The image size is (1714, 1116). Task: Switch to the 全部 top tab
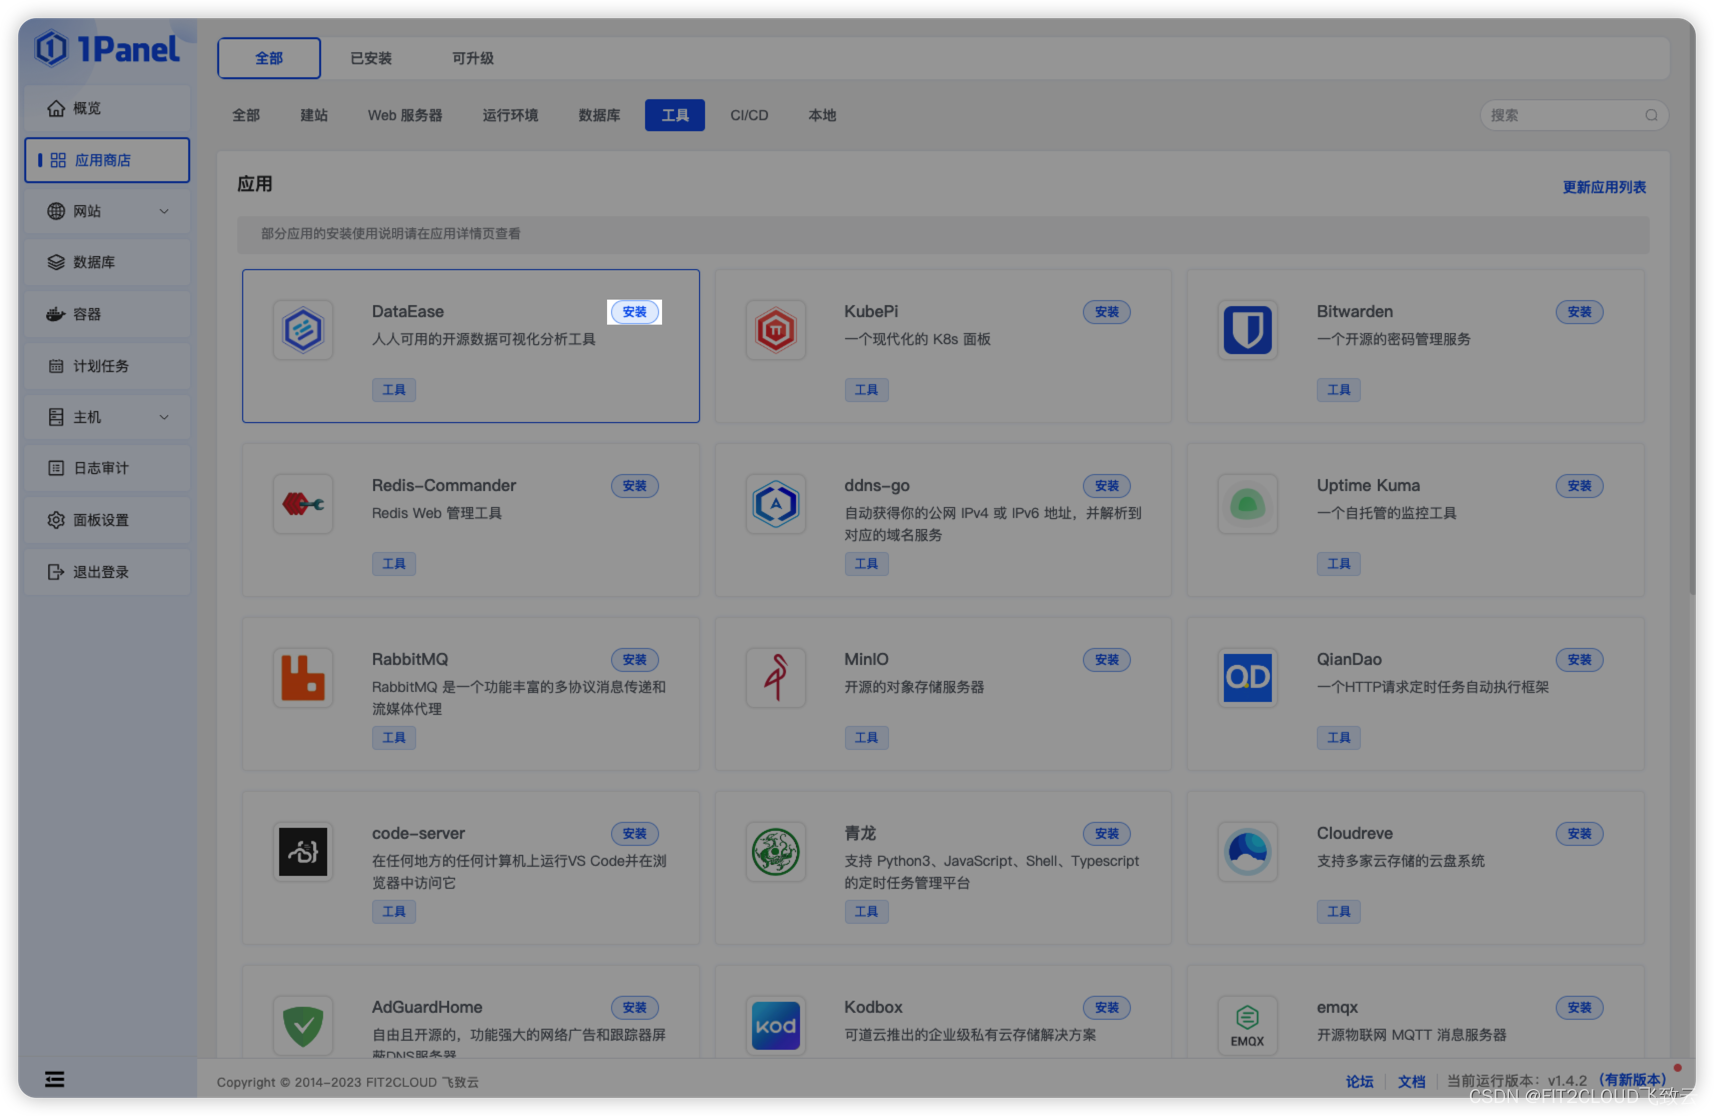tap(269, 58)
